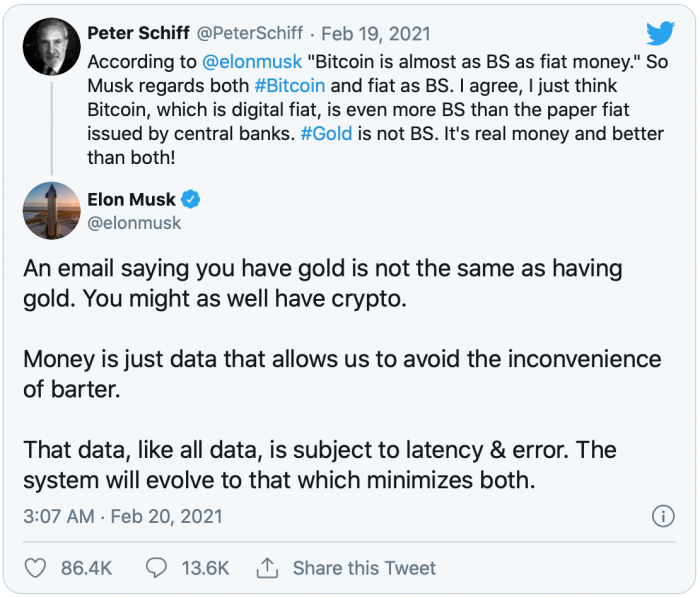
Task: Click Share this Tweet
Action: click(x=364, y=568)
